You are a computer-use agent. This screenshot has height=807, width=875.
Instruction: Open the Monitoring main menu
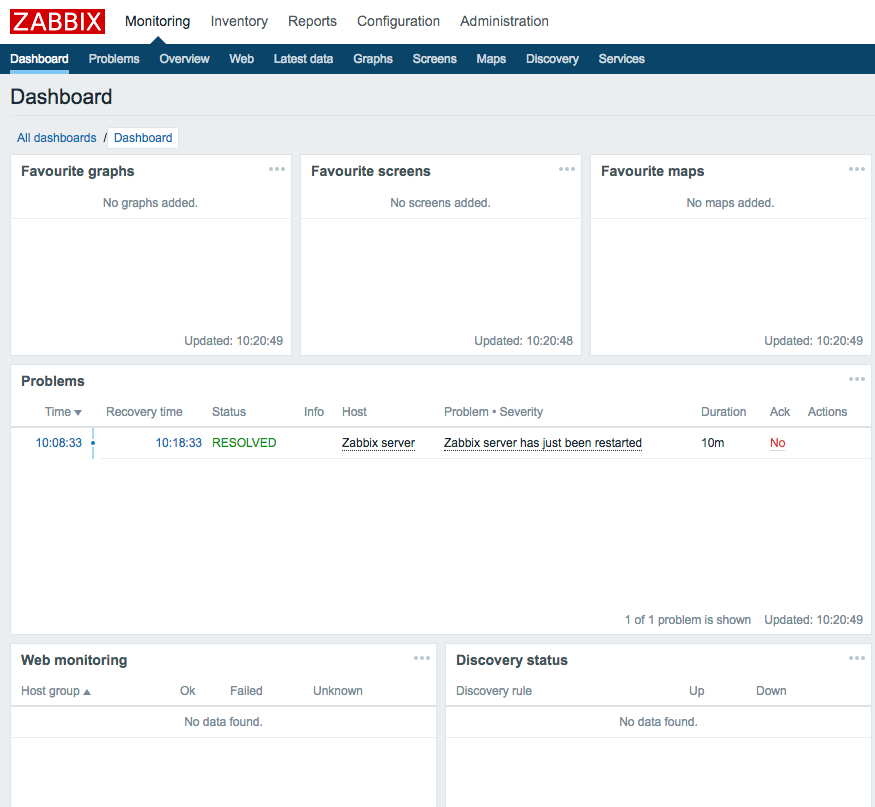coord(157,21)
